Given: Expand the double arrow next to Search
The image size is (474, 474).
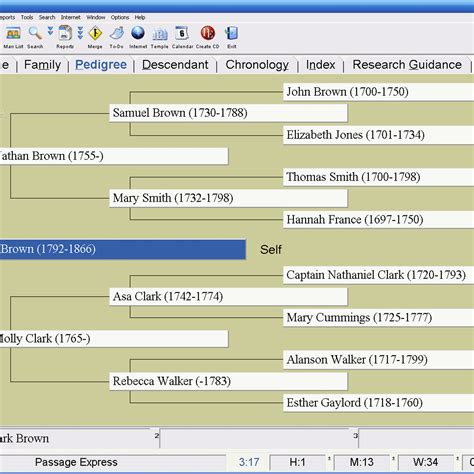Looking at the screenshot, I should click(x=50, y=32).
